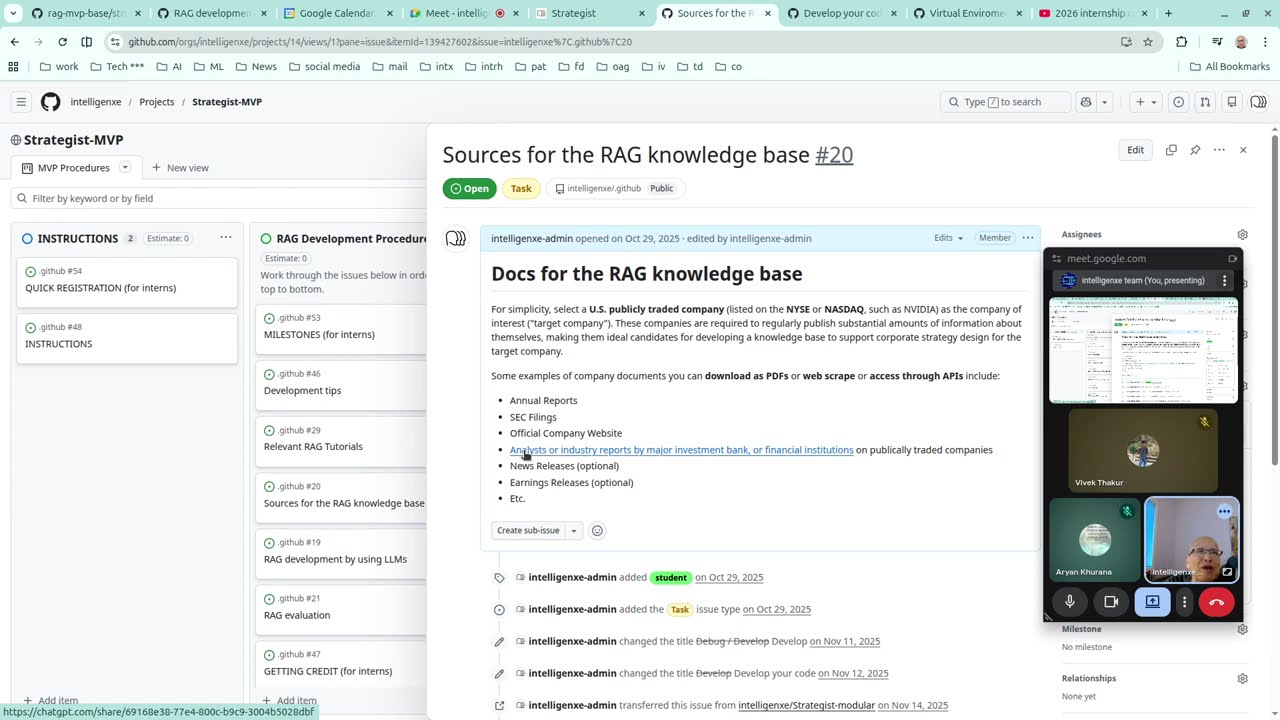The height and width of the screenshot is (720, 1280).
Task: Open comment options ellipsis next to Member
Action: (1027, 238)
